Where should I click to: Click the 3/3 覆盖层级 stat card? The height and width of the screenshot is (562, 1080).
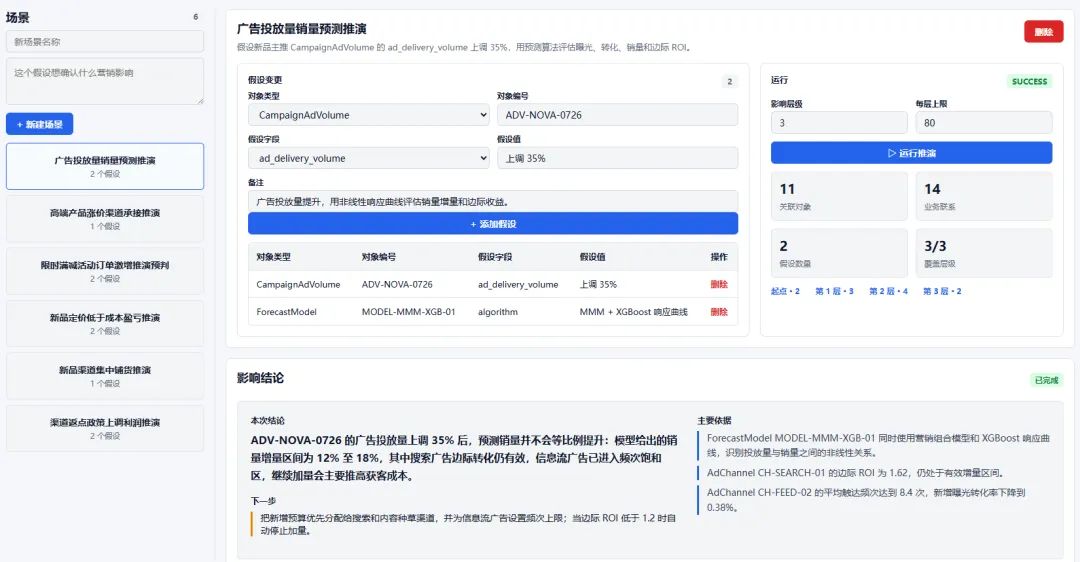tap(984, 253)
